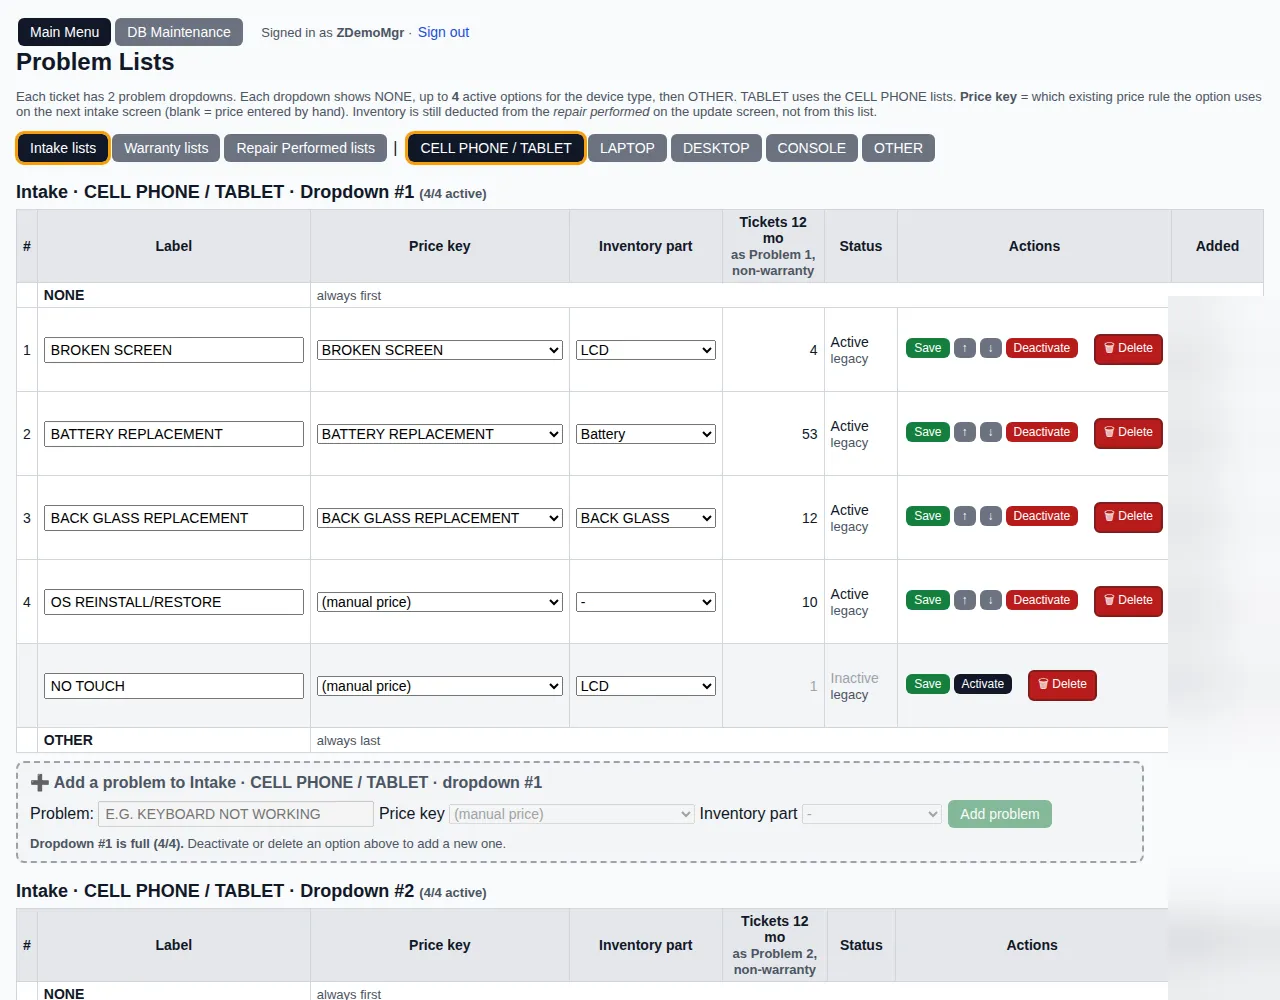Delete the BACK GLASS REPLACEMENT row
The image size is (1280, 1000).
tap(1128, 517)
